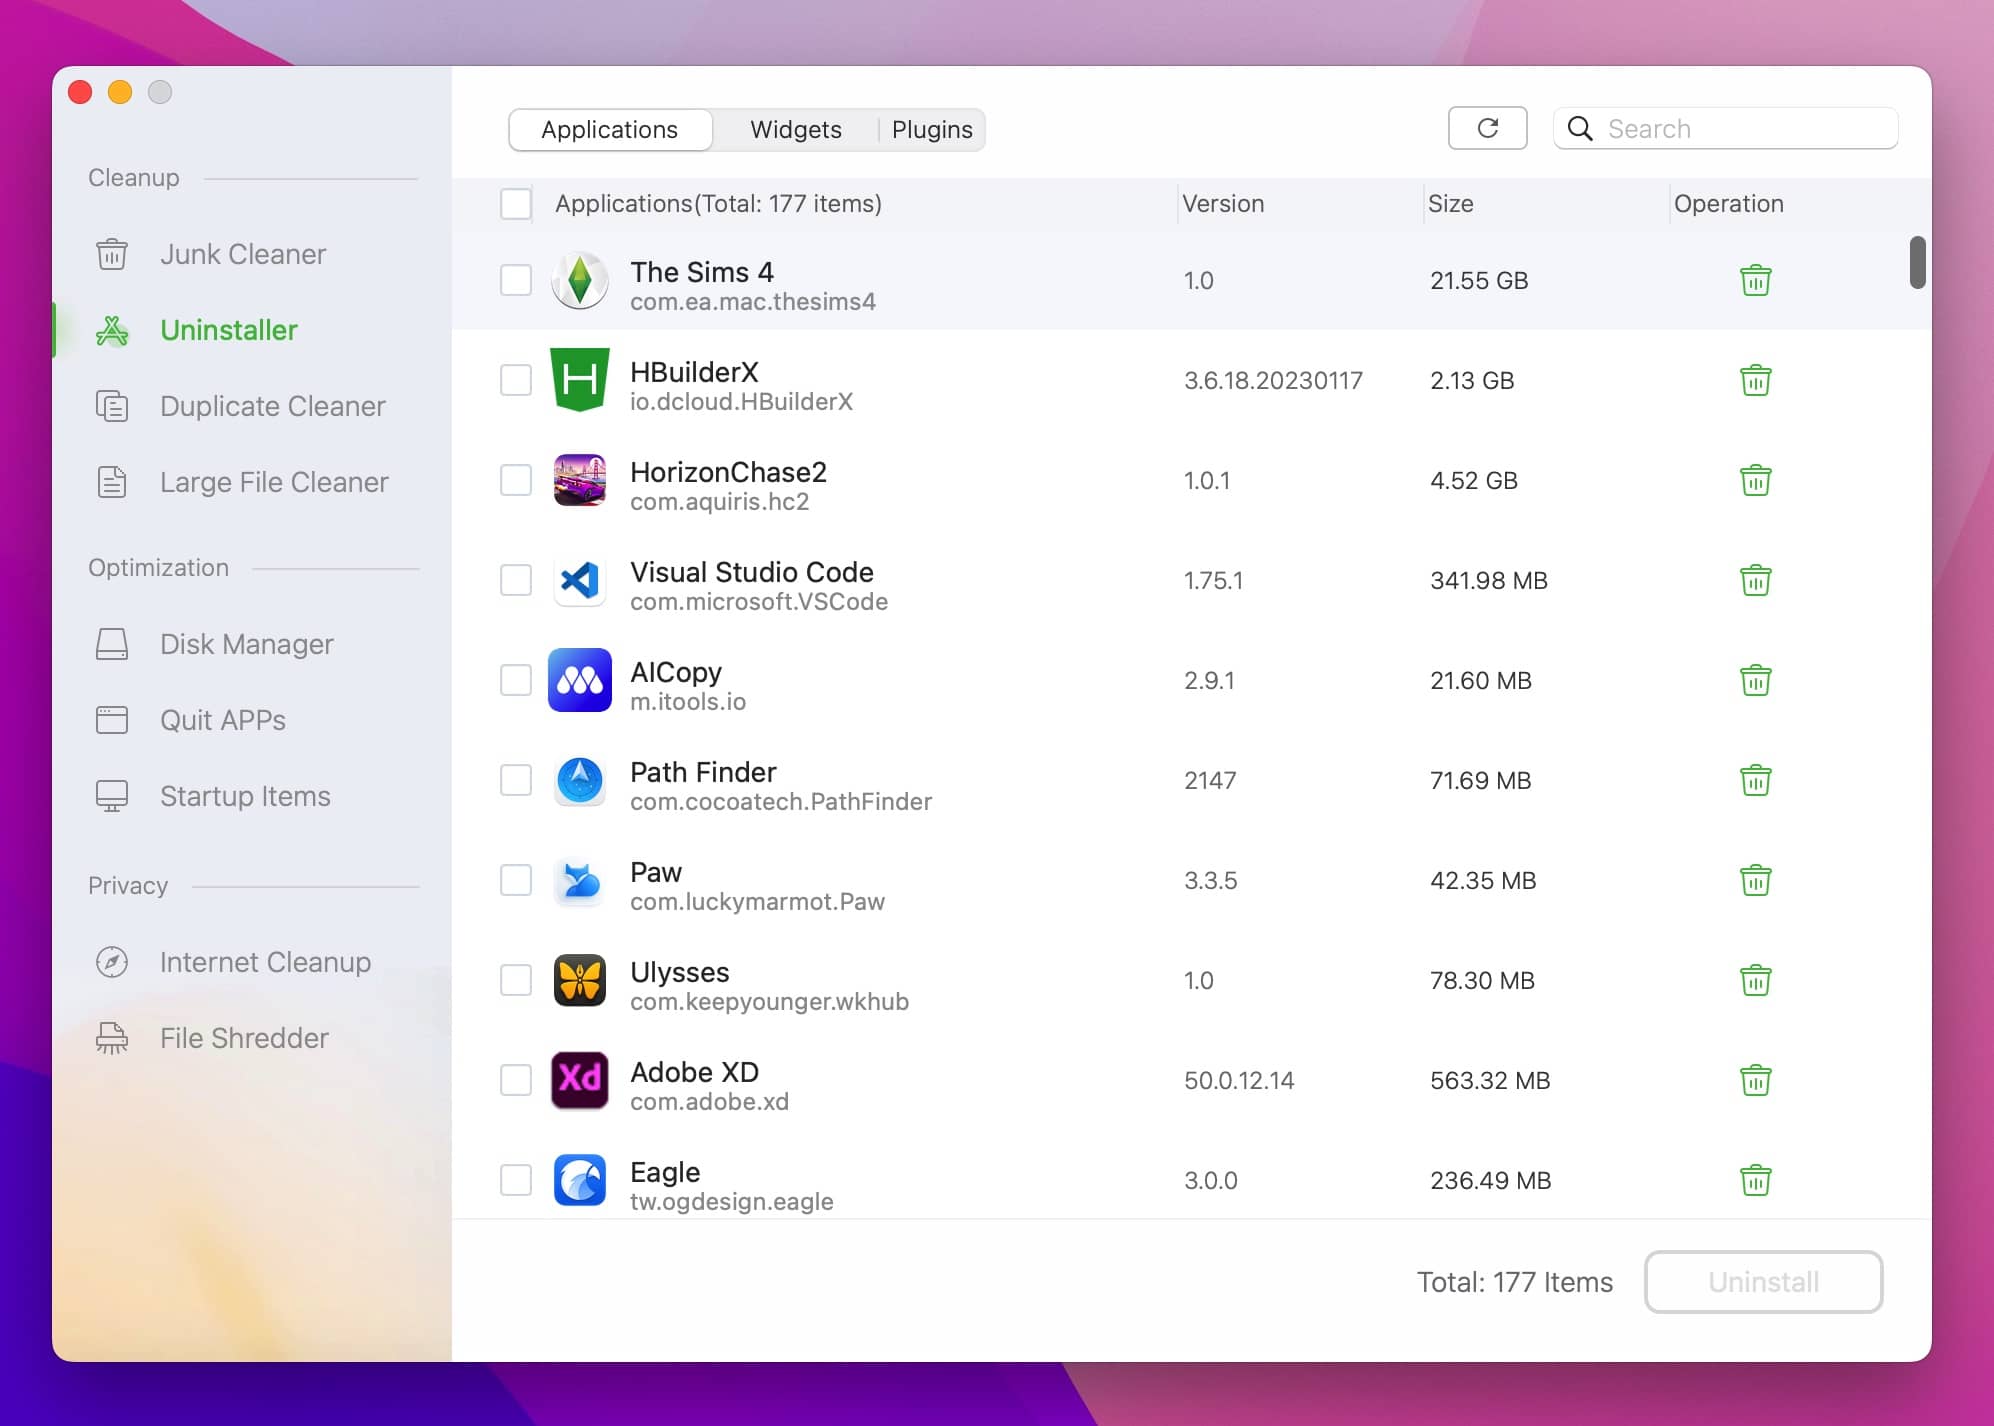Click the Visual Studio Code app icon

pos(580,580)
